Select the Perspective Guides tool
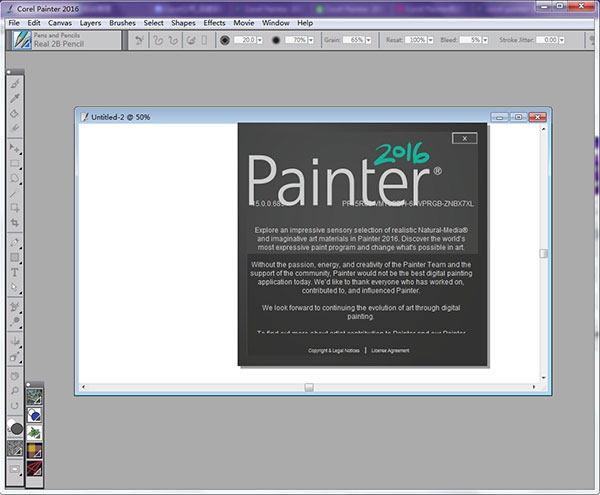This screenshot has width=600, height=495. pos(15,357)
